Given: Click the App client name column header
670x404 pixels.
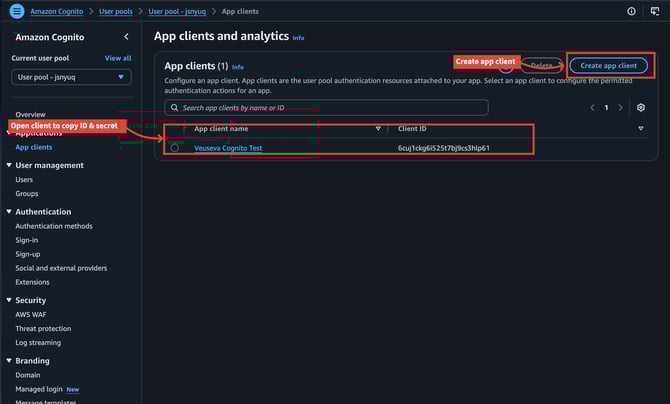Looking at the screenshot, I should 221,129.
